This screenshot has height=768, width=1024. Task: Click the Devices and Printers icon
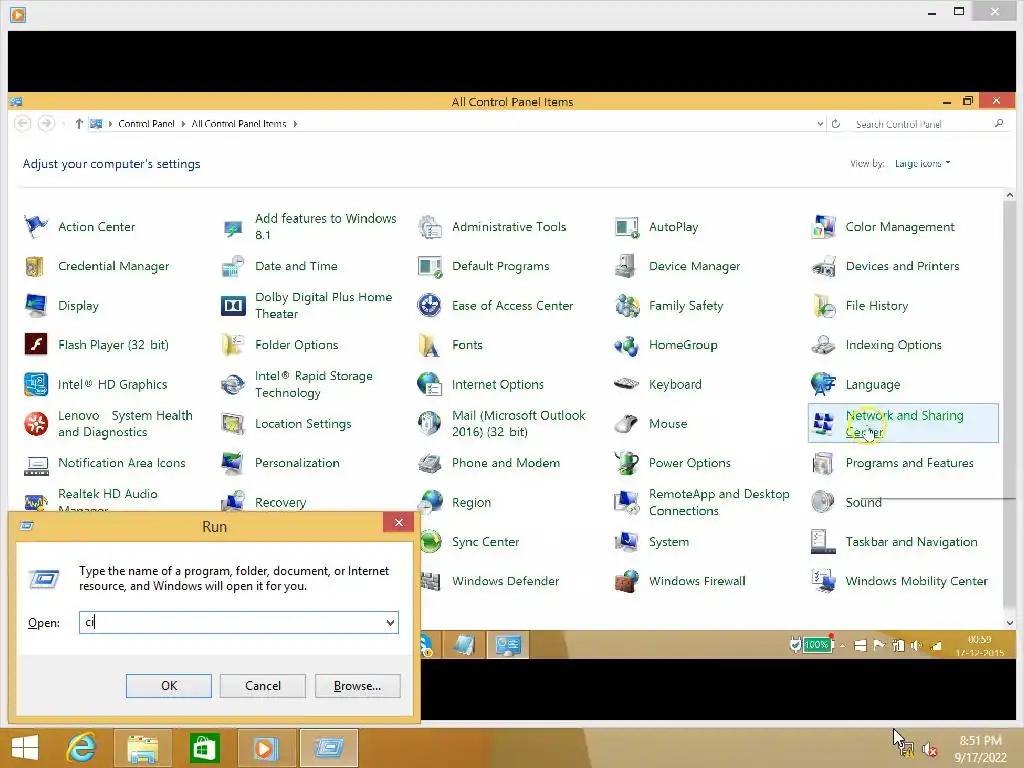[x=824, y=266]
